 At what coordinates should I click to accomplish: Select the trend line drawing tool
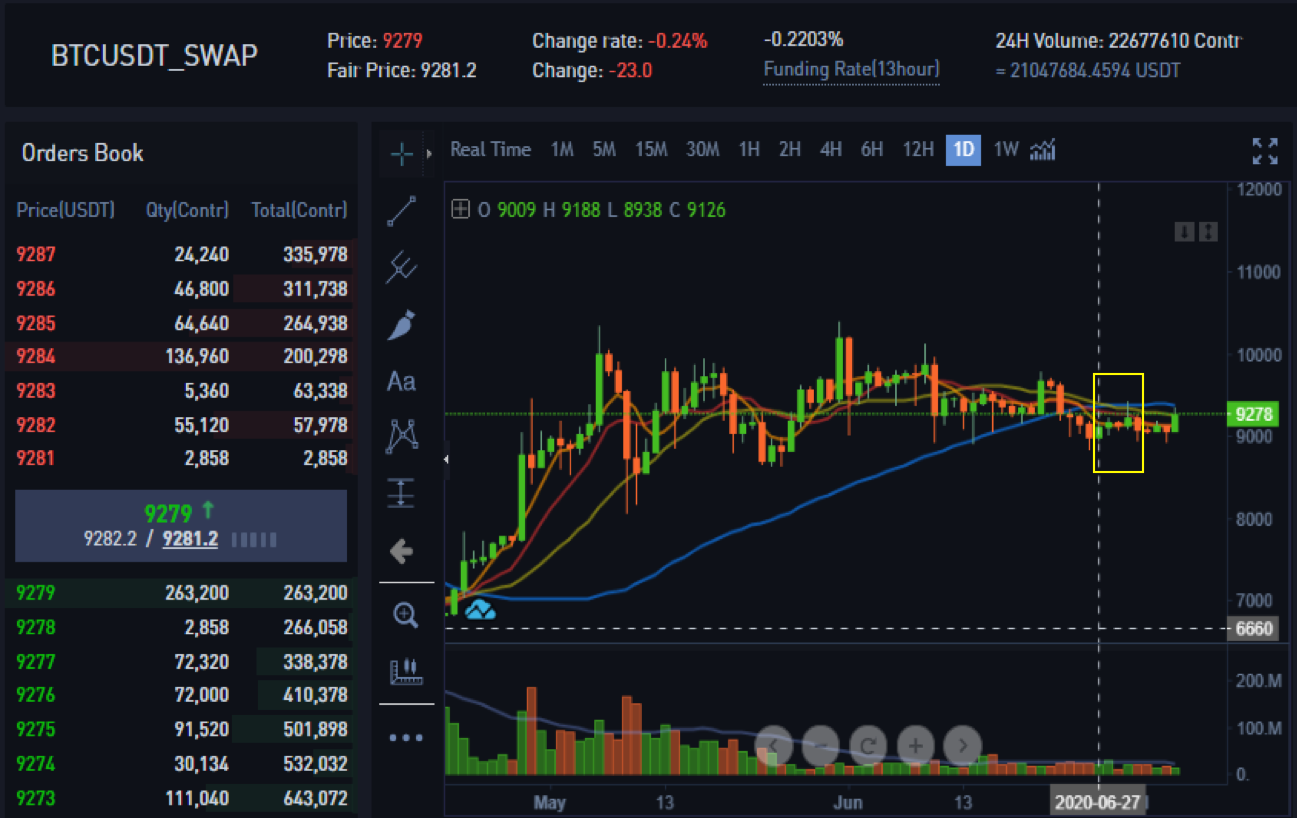click(402, 211)
